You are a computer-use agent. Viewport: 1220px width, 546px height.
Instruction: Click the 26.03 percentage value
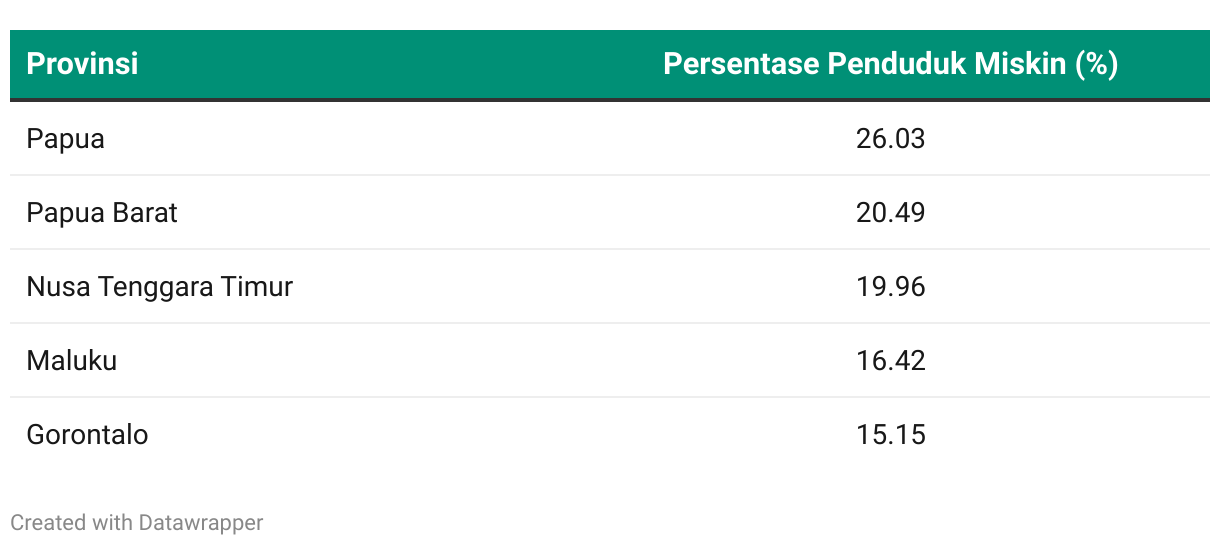tap(890, 138)
